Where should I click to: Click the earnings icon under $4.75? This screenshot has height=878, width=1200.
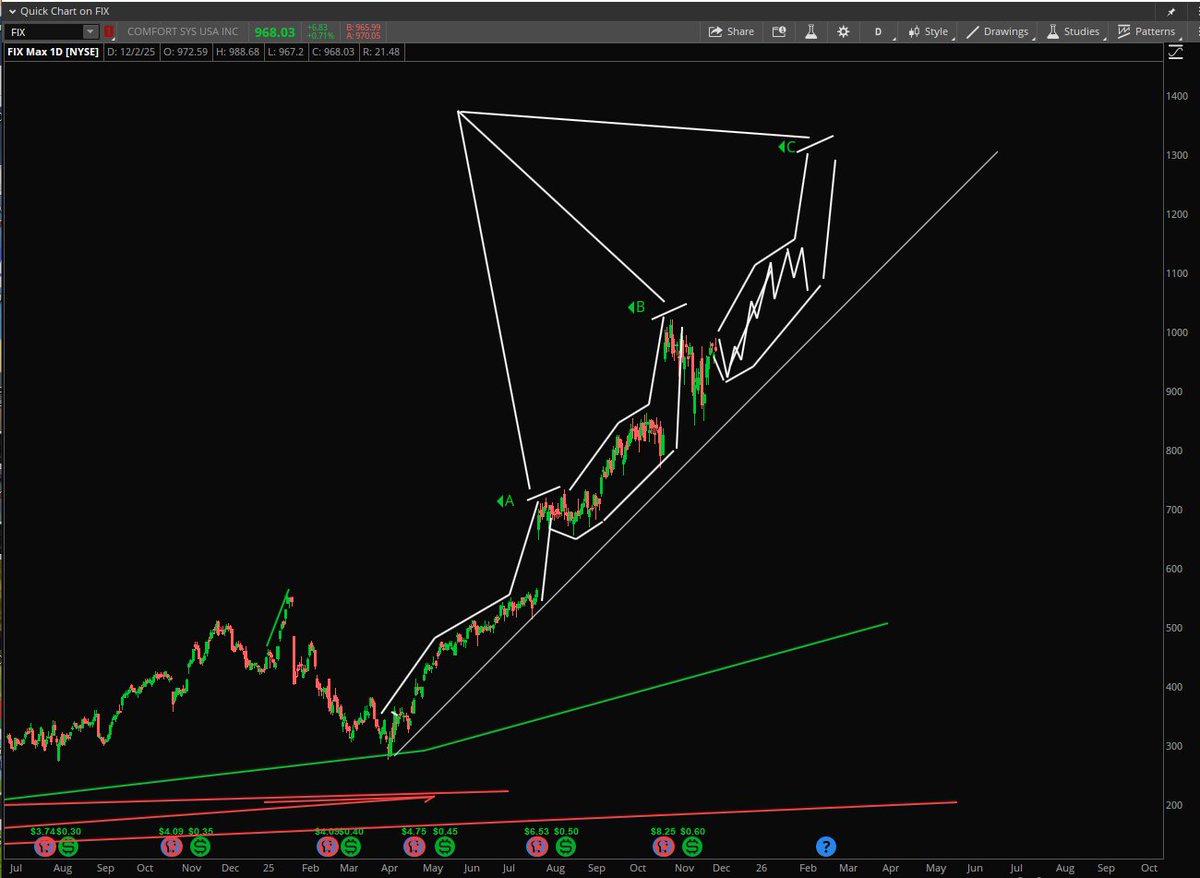click(414, 847)
